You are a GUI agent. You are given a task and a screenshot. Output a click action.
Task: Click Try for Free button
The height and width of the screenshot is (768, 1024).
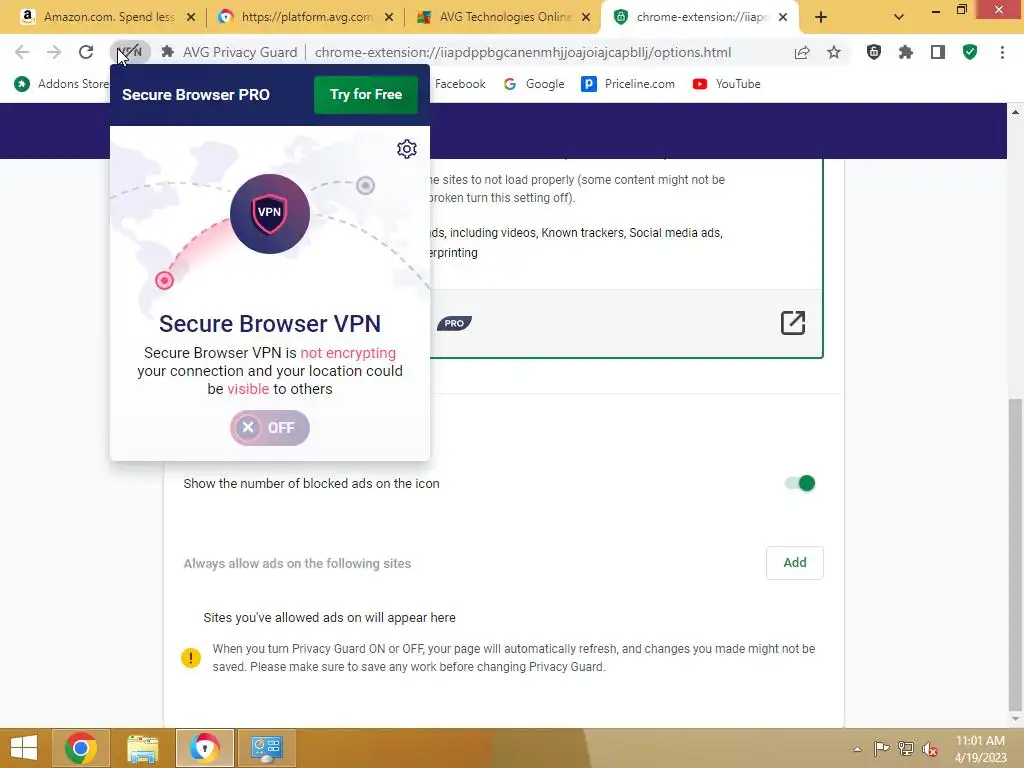tap(366, 95)
